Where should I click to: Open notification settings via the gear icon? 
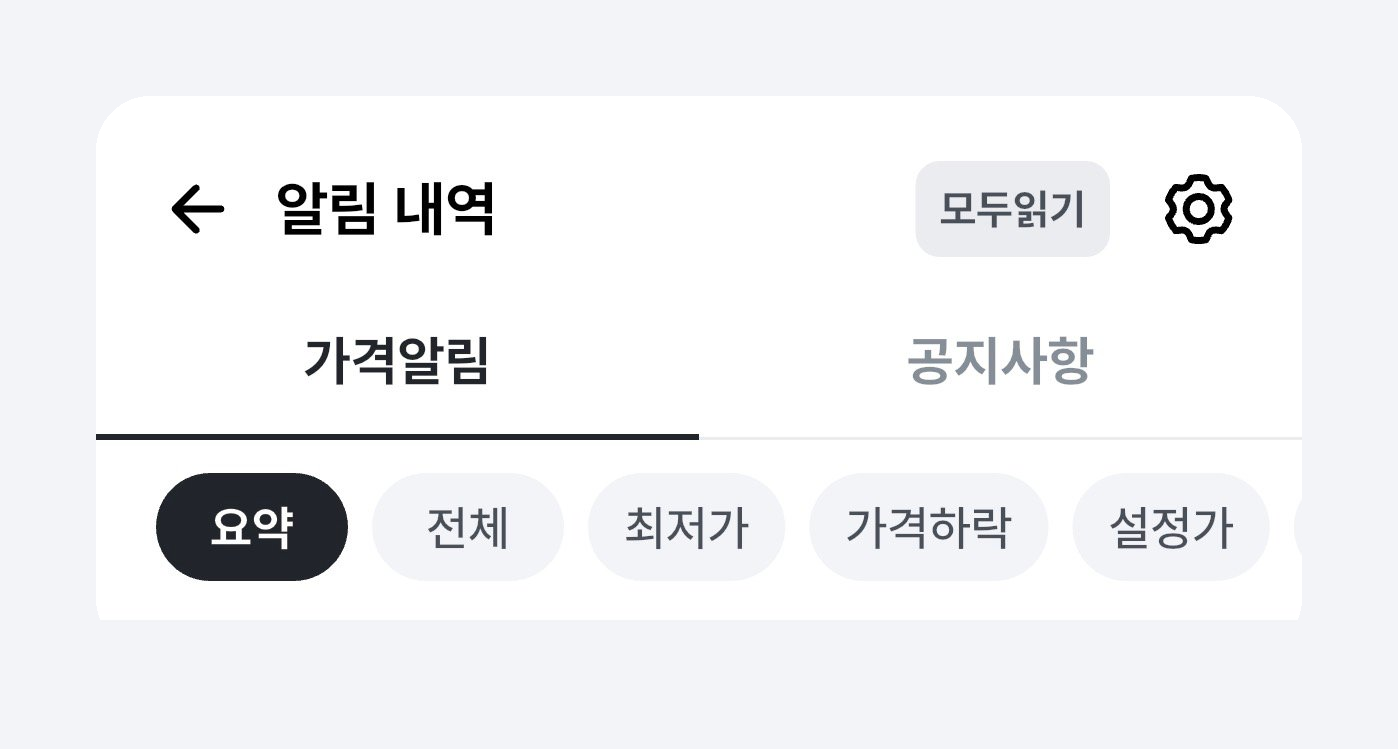click(x=1198, y=209)
